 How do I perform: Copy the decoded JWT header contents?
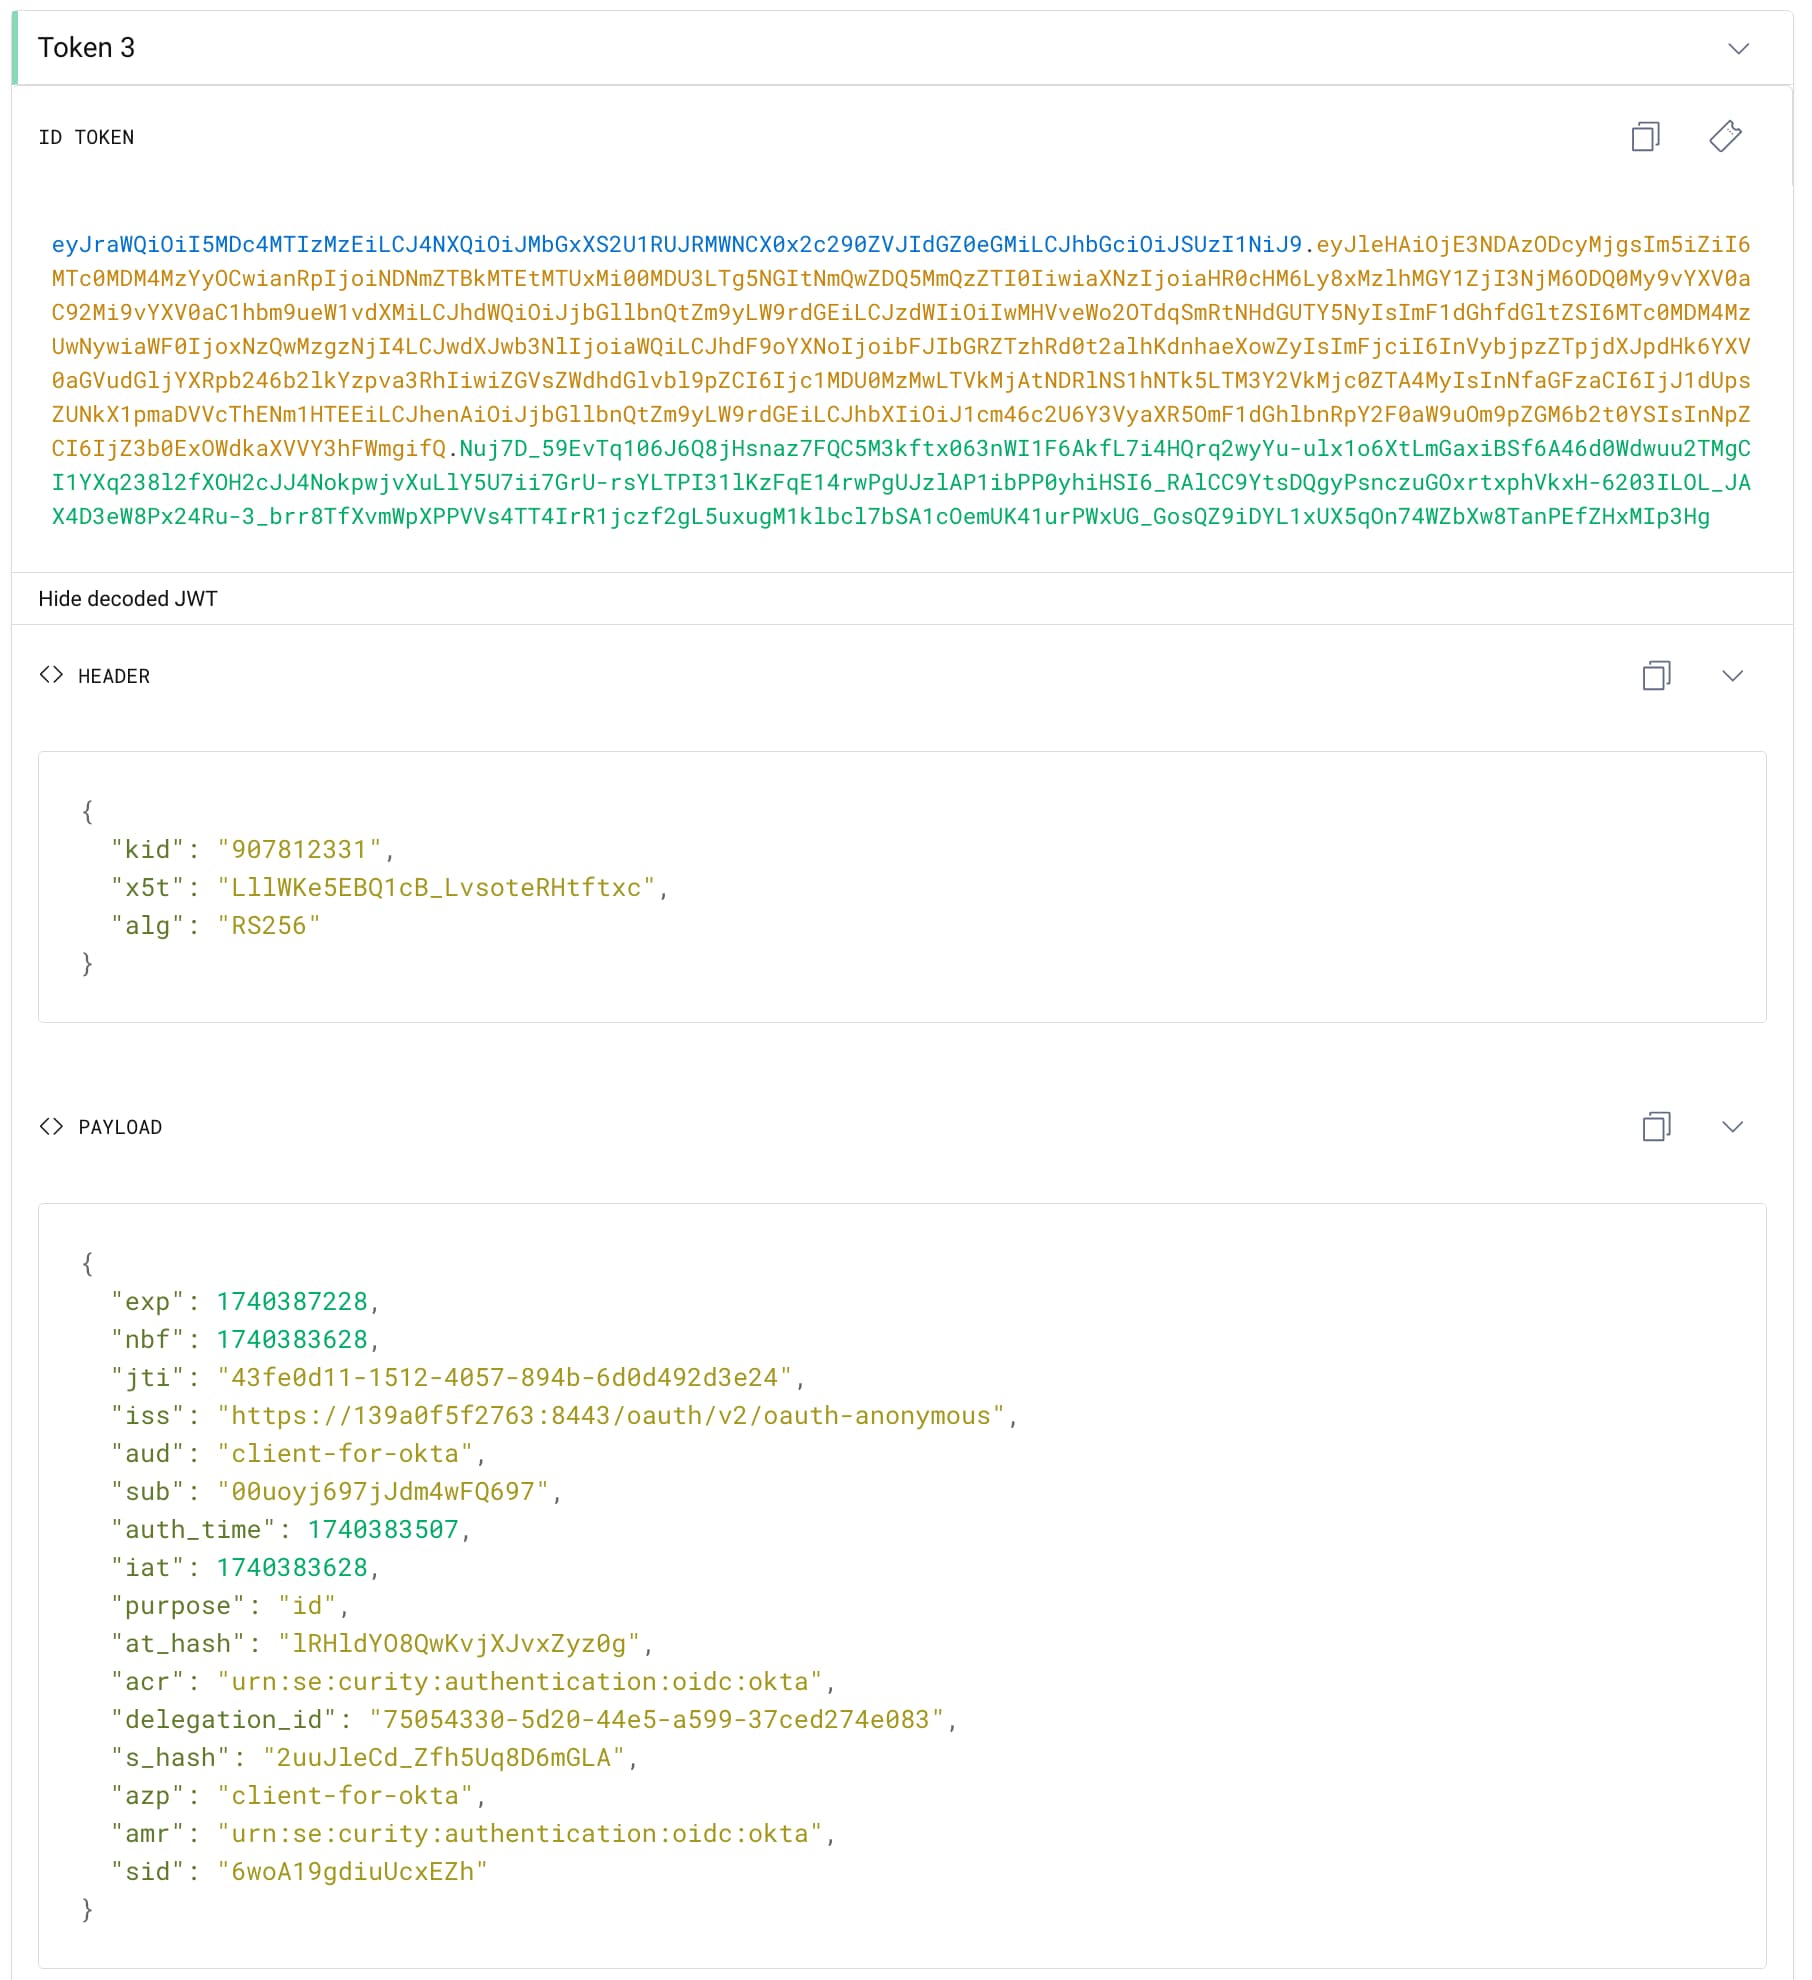1657,675
